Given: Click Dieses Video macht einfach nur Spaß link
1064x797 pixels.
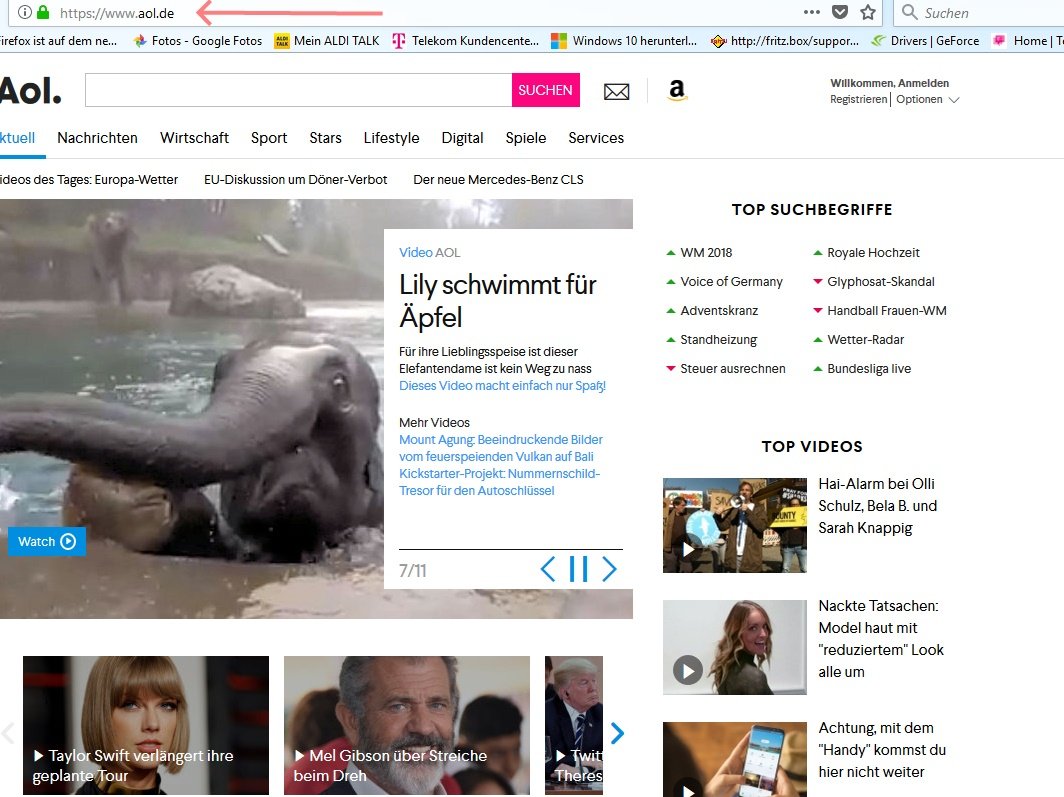Looking at the screenshot, I should tap(502, 386).
